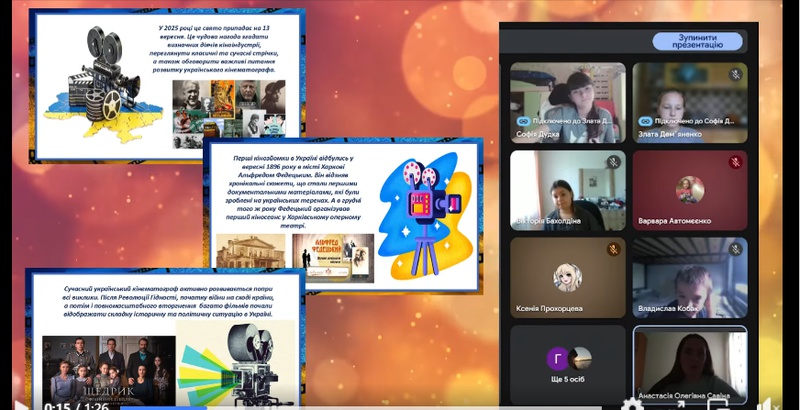Open the Ще 5 осіб participants tile
This screenshot has height=410, width=800.
coord(567,361)
